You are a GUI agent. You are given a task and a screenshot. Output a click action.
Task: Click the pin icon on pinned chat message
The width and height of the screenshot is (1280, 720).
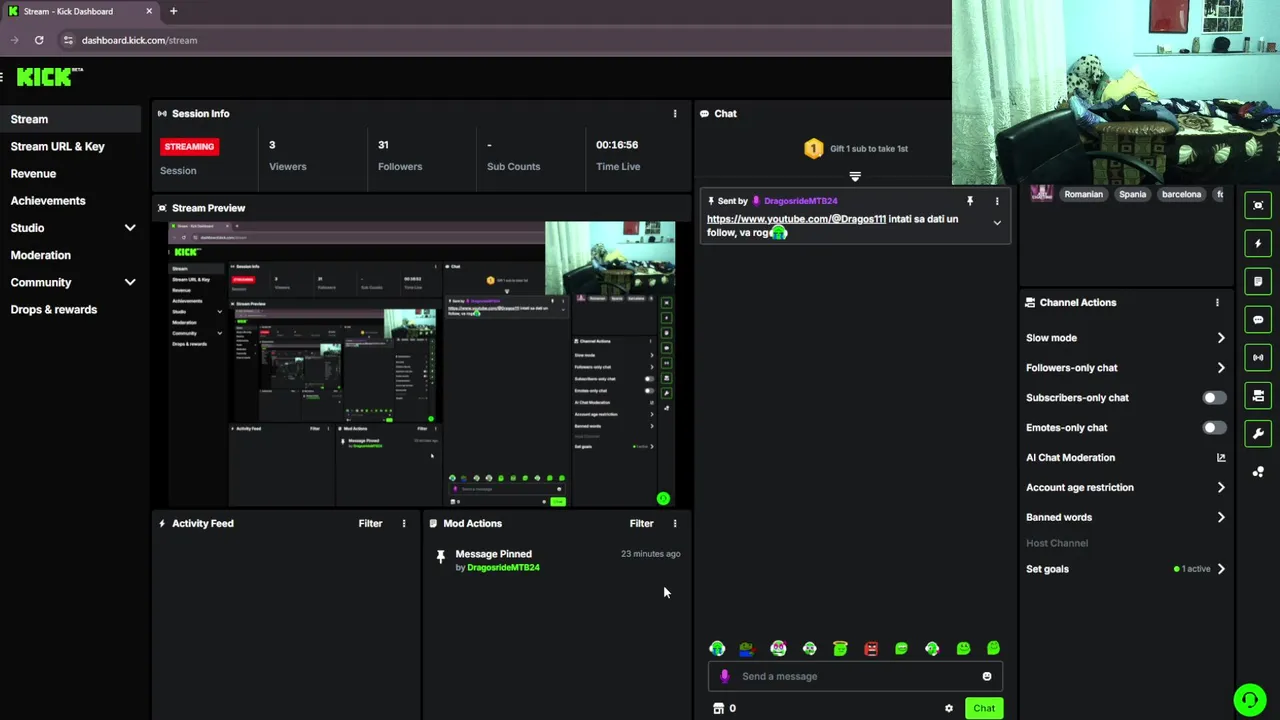click(969, 201)
